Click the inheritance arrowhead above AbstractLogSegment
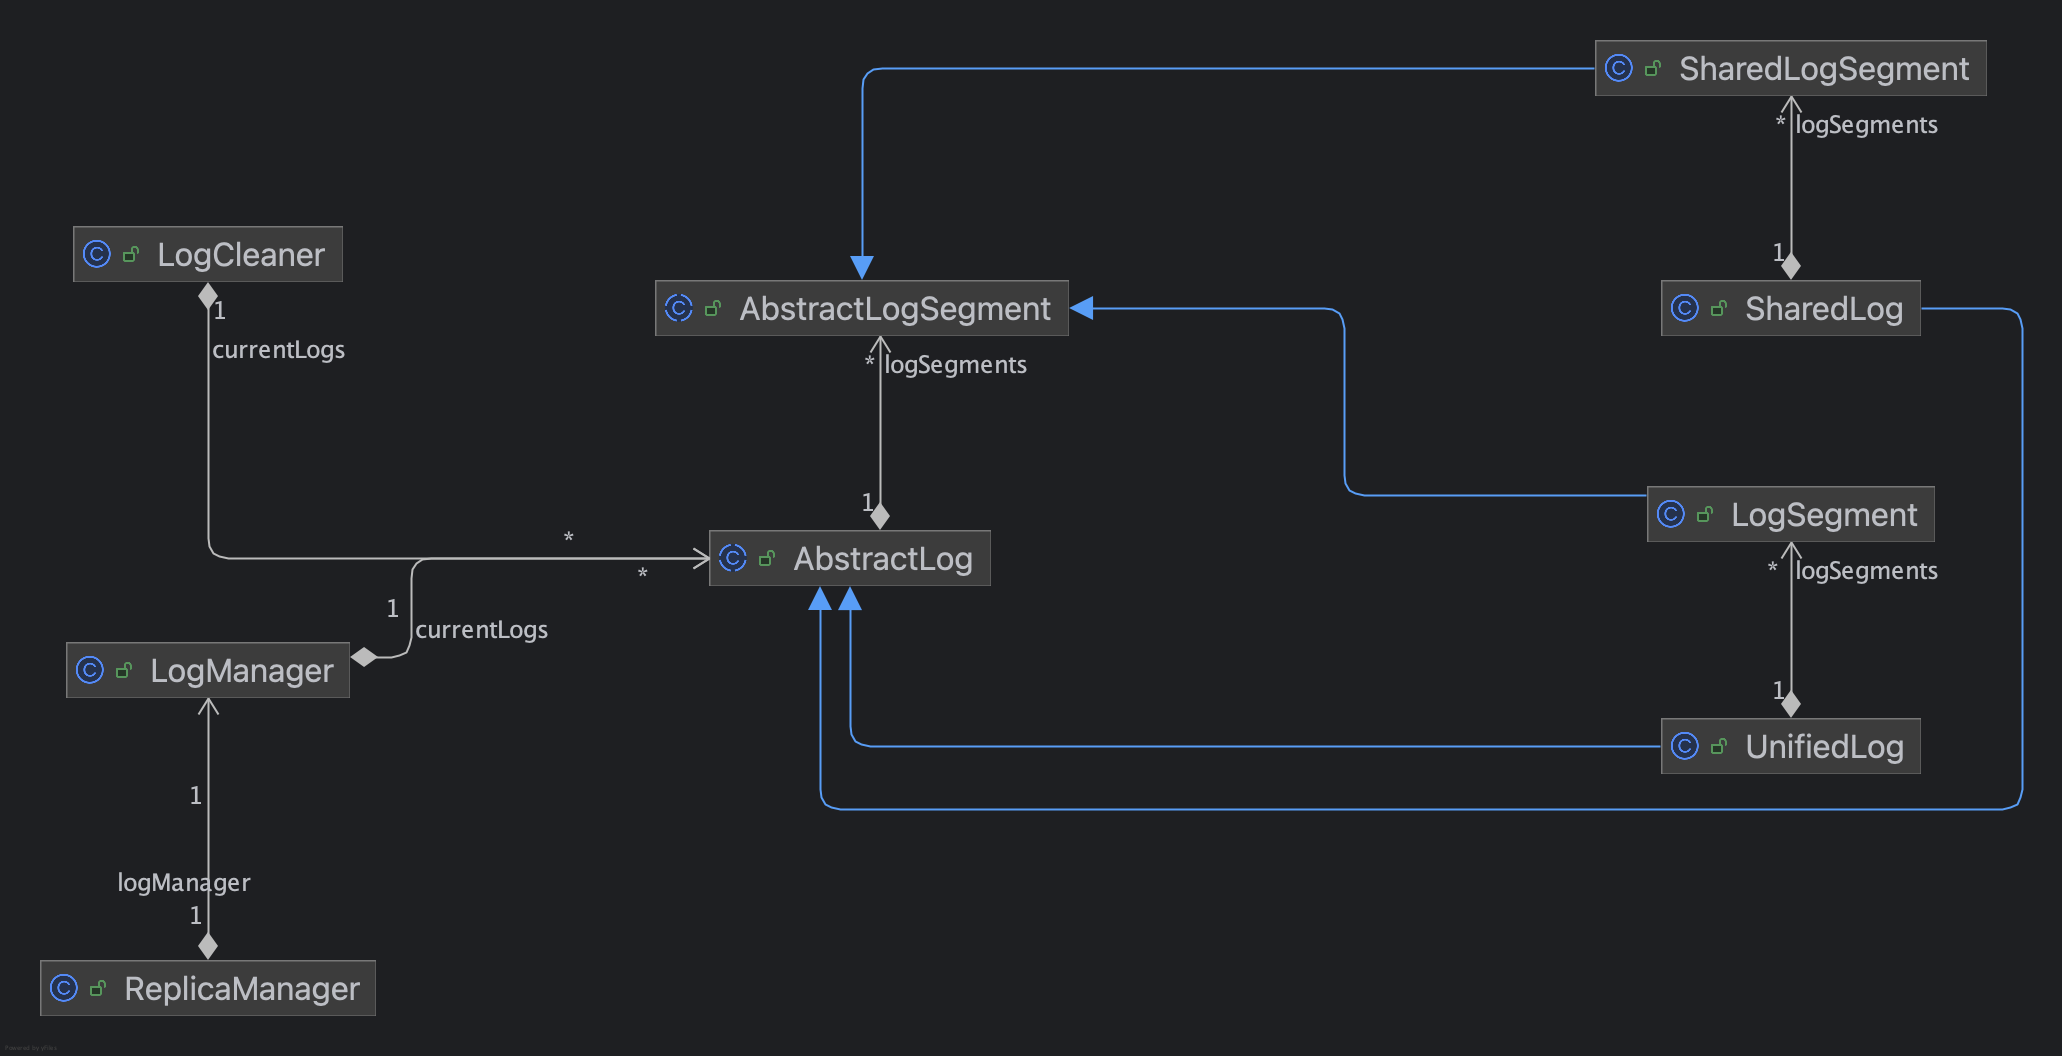Image resolution: width=2062 pixels, height=1056 pixels. click(862, 267)
